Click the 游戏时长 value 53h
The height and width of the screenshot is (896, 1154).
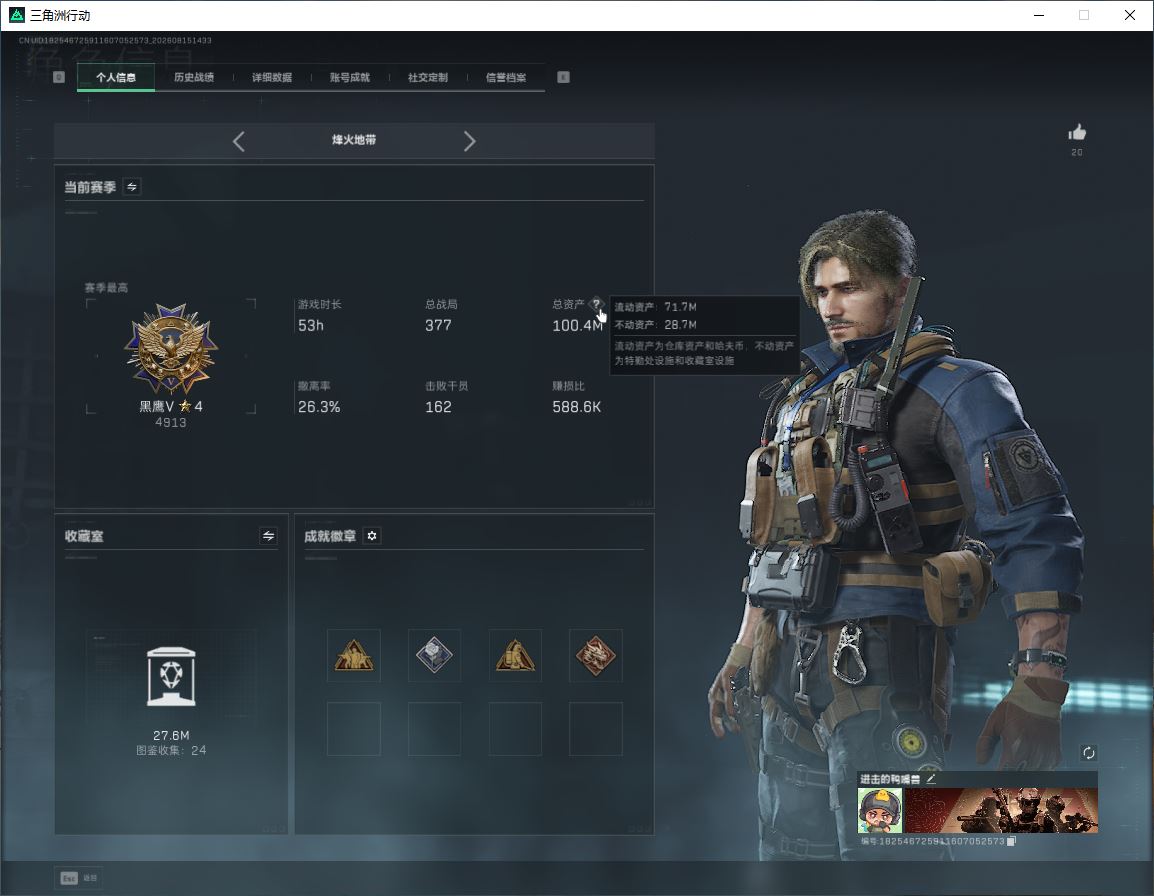311,325
